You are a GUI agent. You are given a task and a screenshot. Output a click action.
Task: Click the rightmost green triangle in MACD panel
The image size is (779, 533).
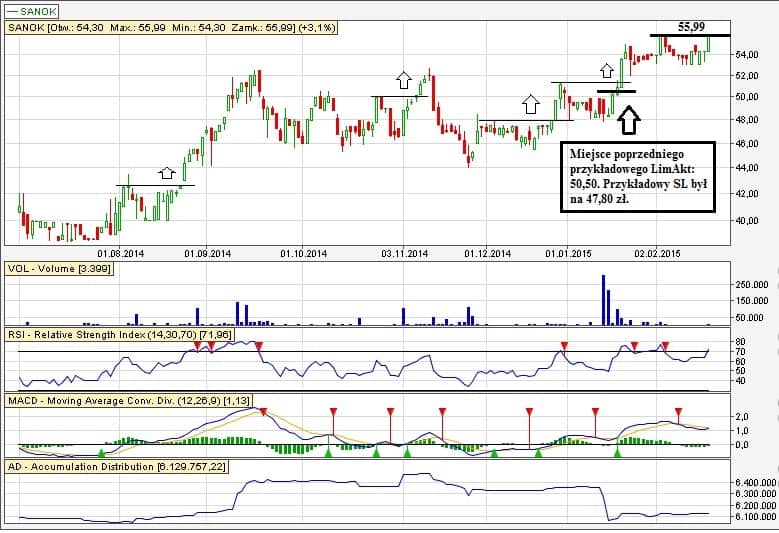point(617,454)
